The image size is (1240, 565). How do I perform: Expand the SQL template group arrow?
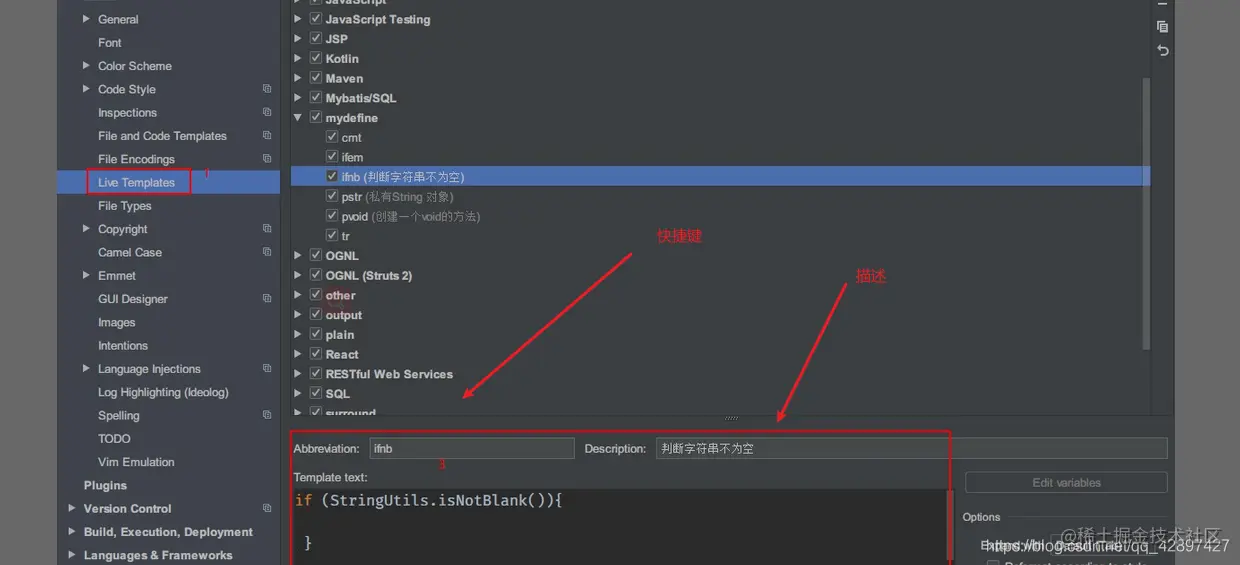tap(299, 394)
